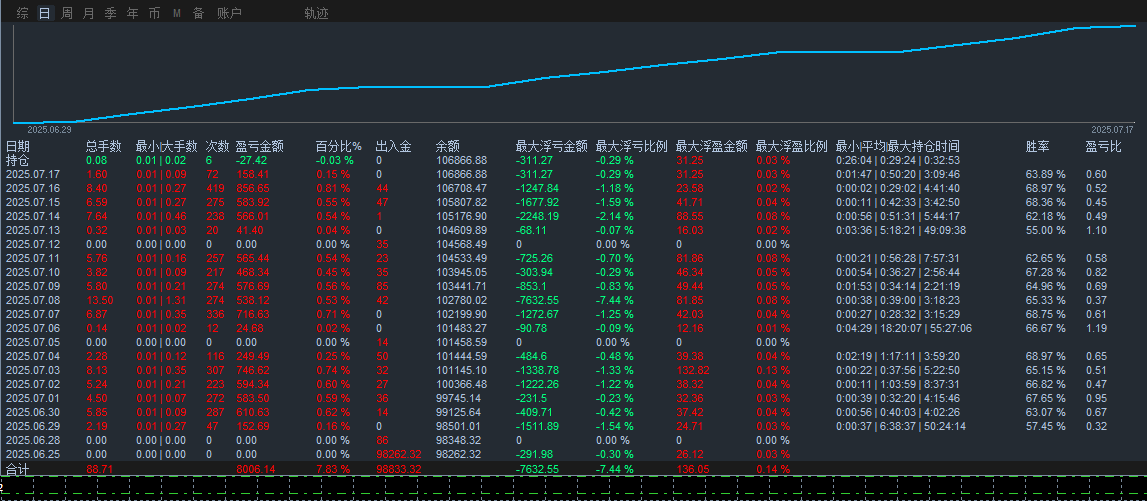Click the 胜率 column header
The image size is (1147, 501).
click(1038, 146)
